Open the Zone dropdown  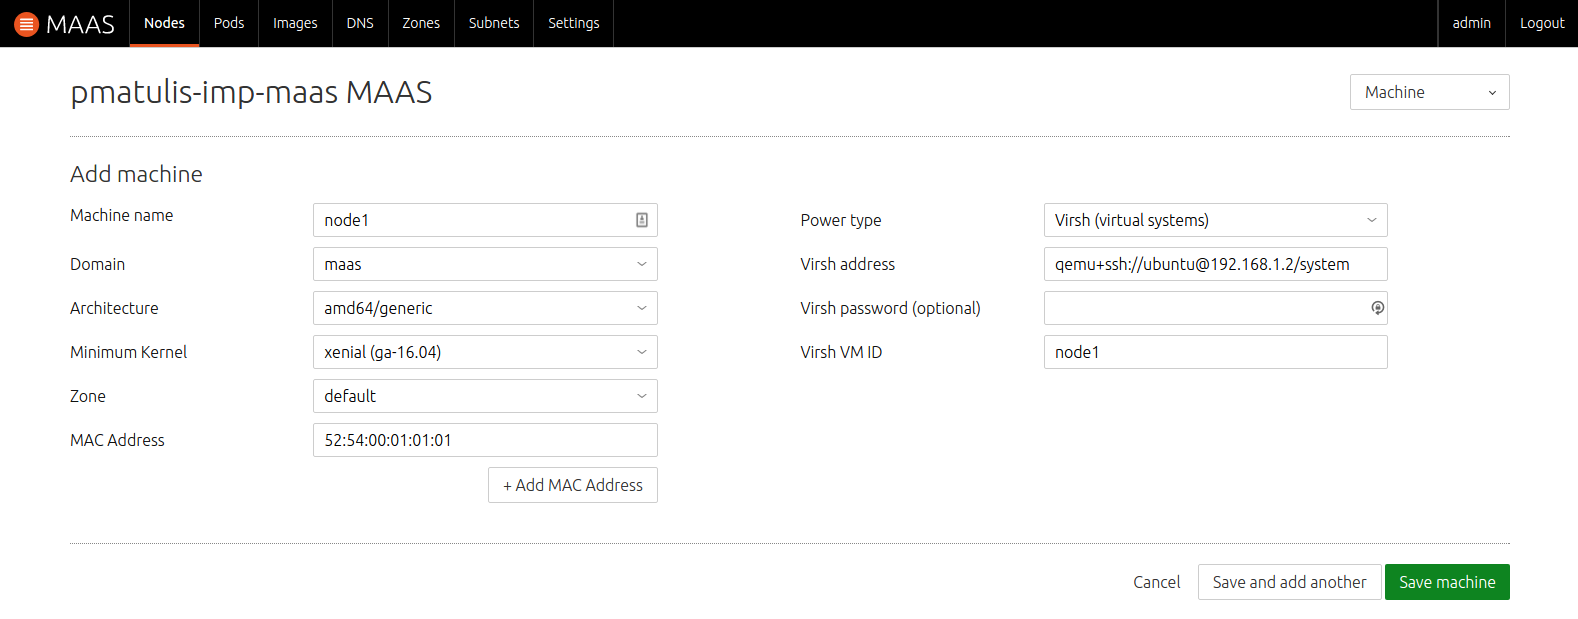485,396
